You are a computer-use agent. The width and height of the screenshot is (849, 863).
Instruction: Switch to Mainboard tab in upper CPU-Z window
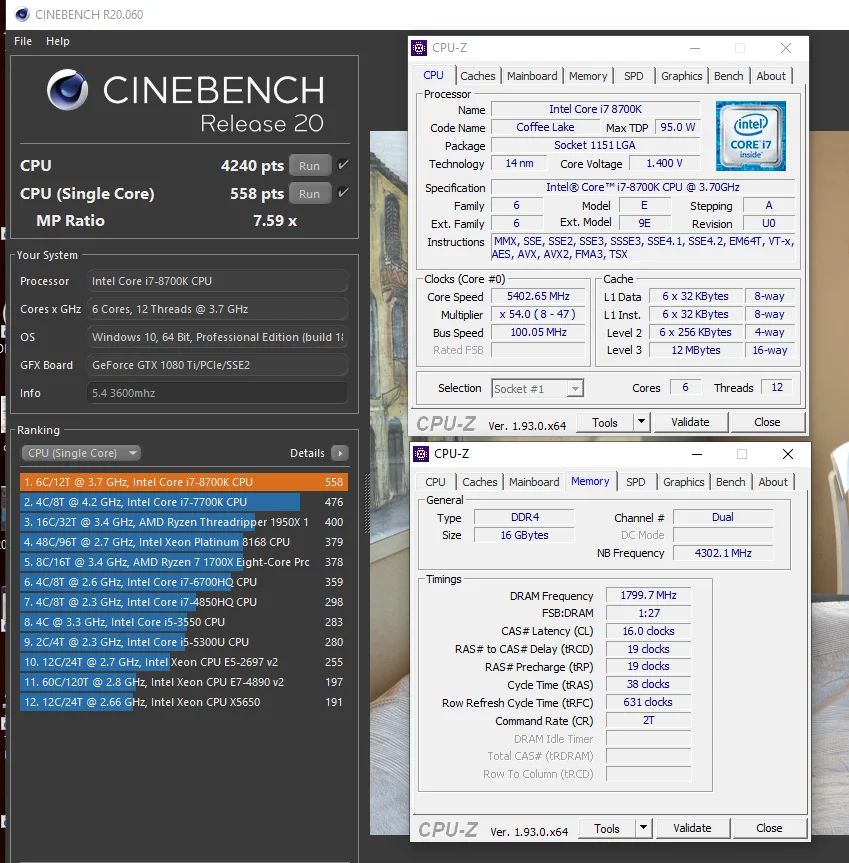(532, 76)
